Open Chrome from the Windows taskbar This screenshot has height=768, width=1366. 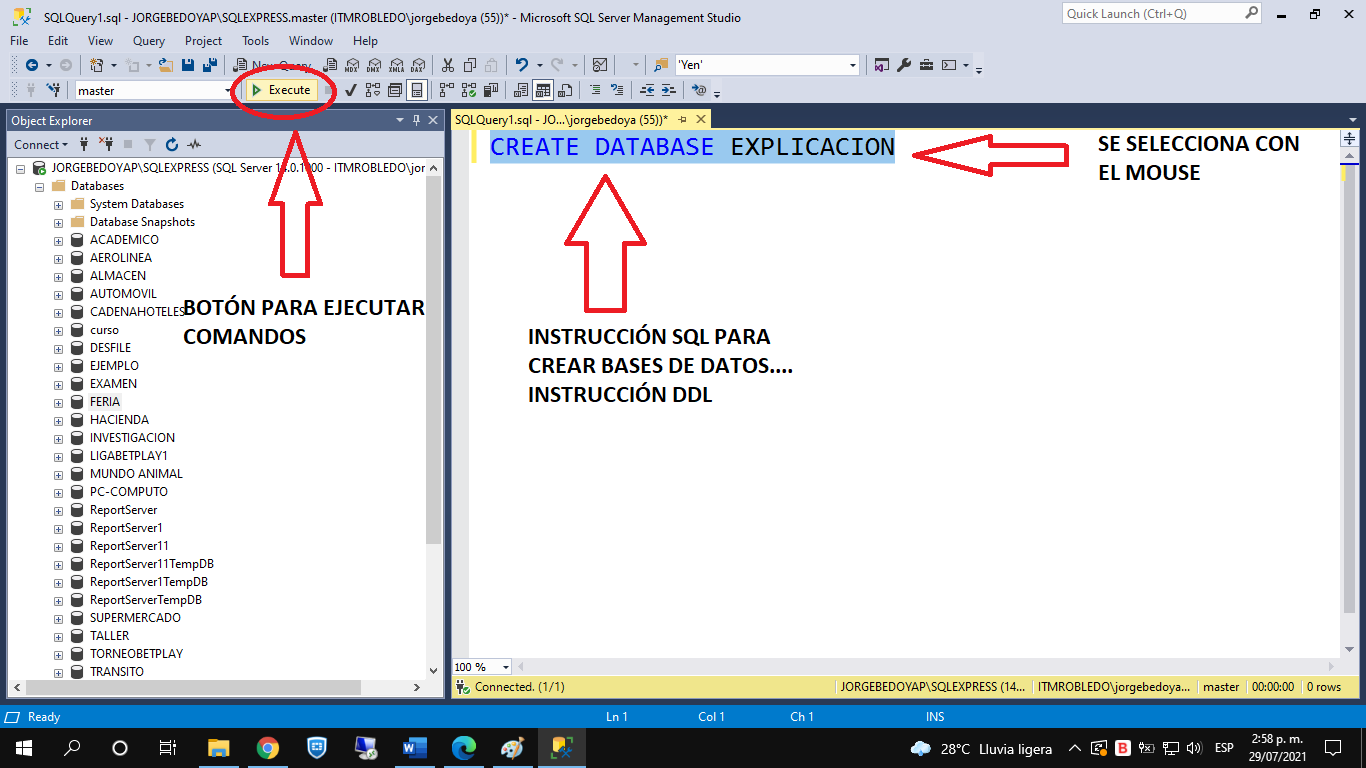click(267, 748)
